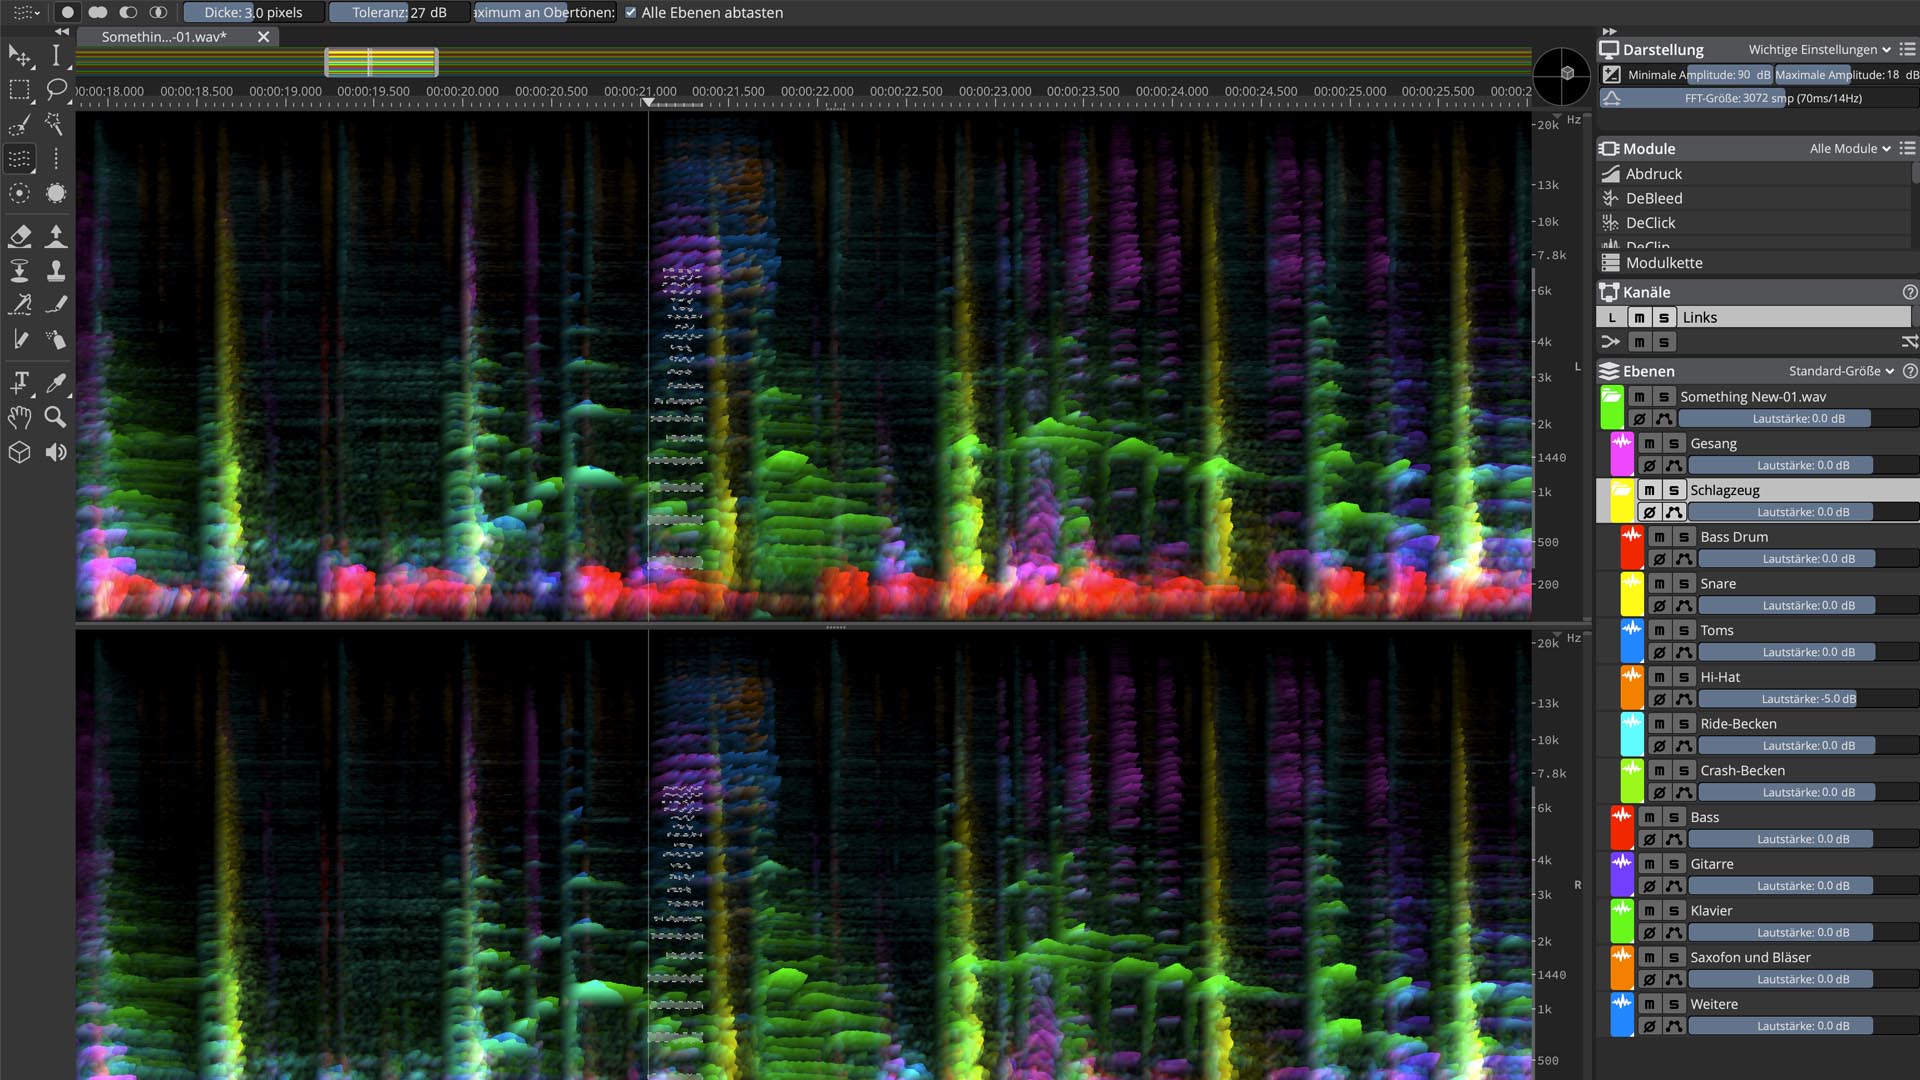1920x1080 pixels.
Task: Select the eyedropper tool
Action: click(56, 383)
